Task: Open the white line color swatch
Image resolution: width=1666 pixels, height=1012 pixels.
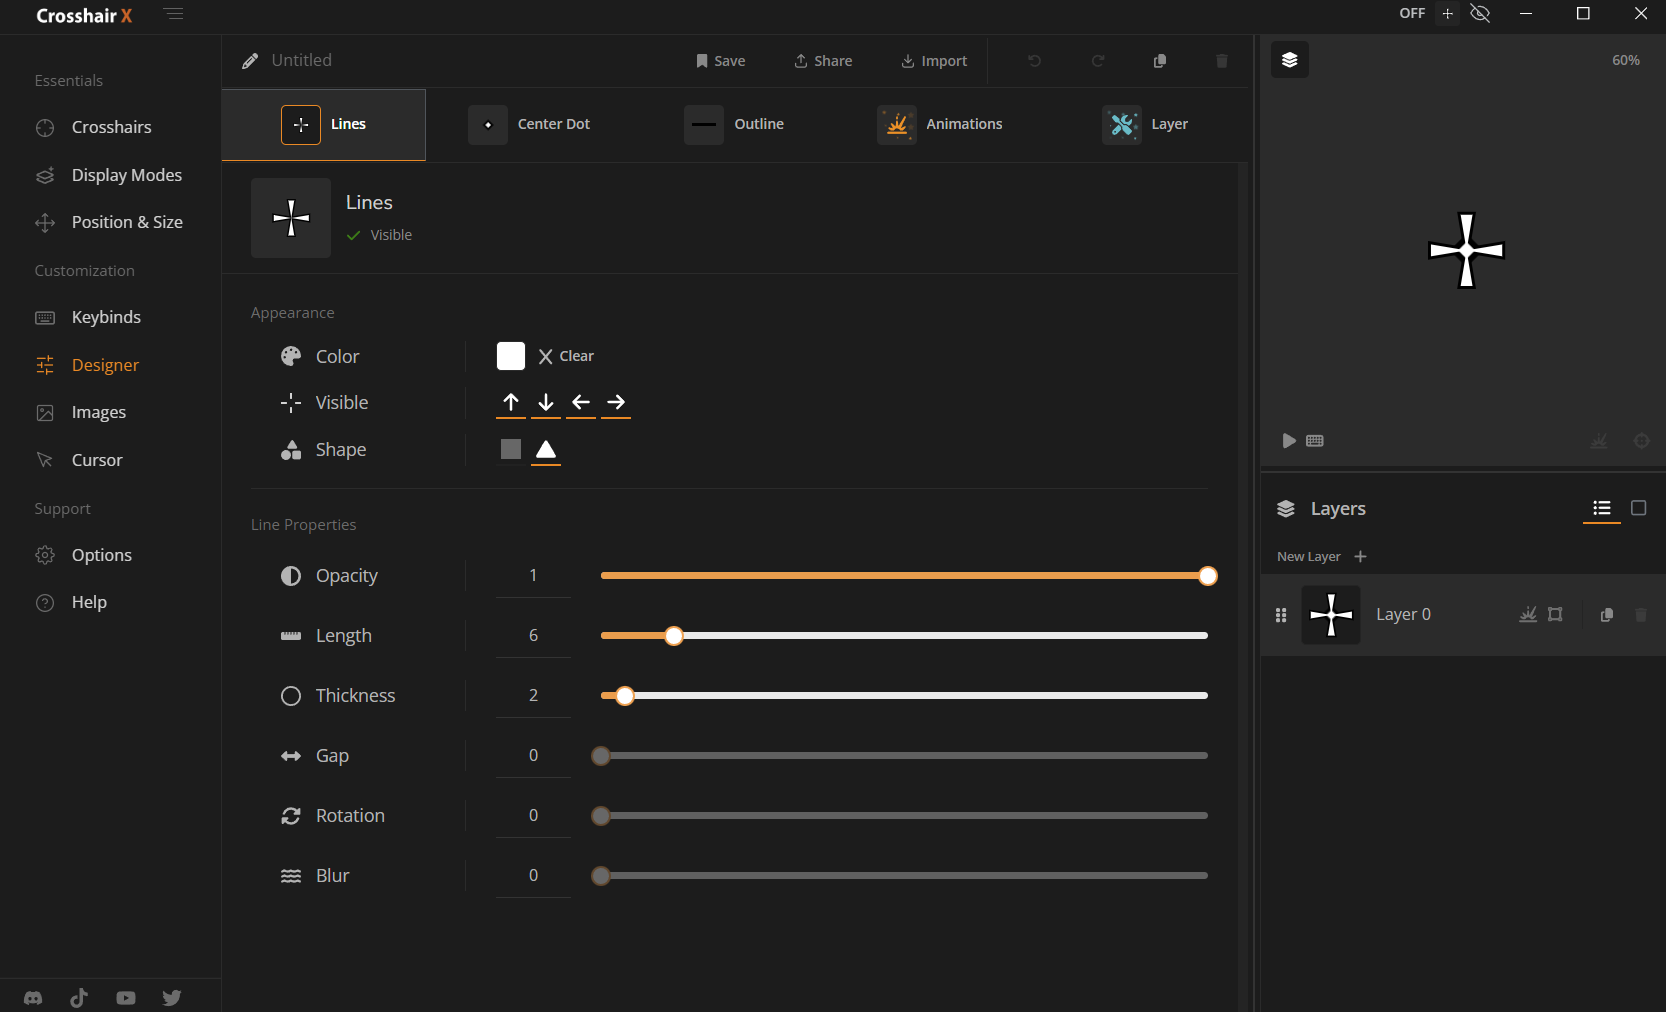Action: pos(511,356)
